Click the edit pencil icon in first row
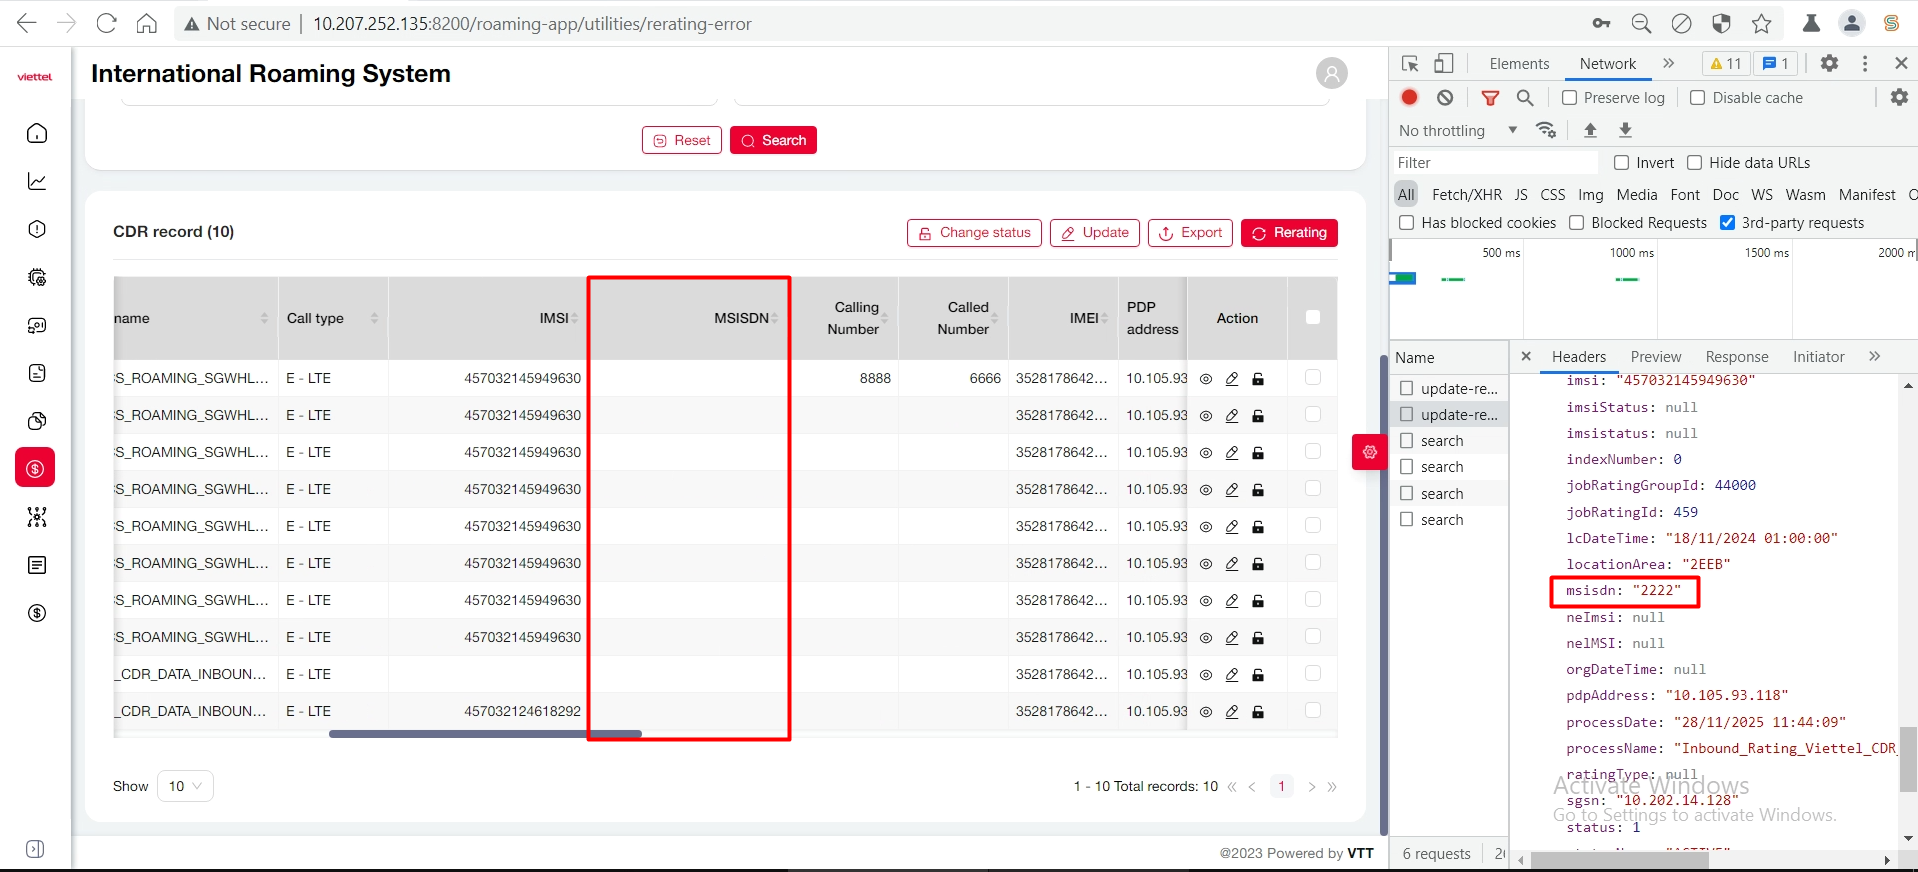This screenshot has height=872, width=1918. click(1232, 379)
